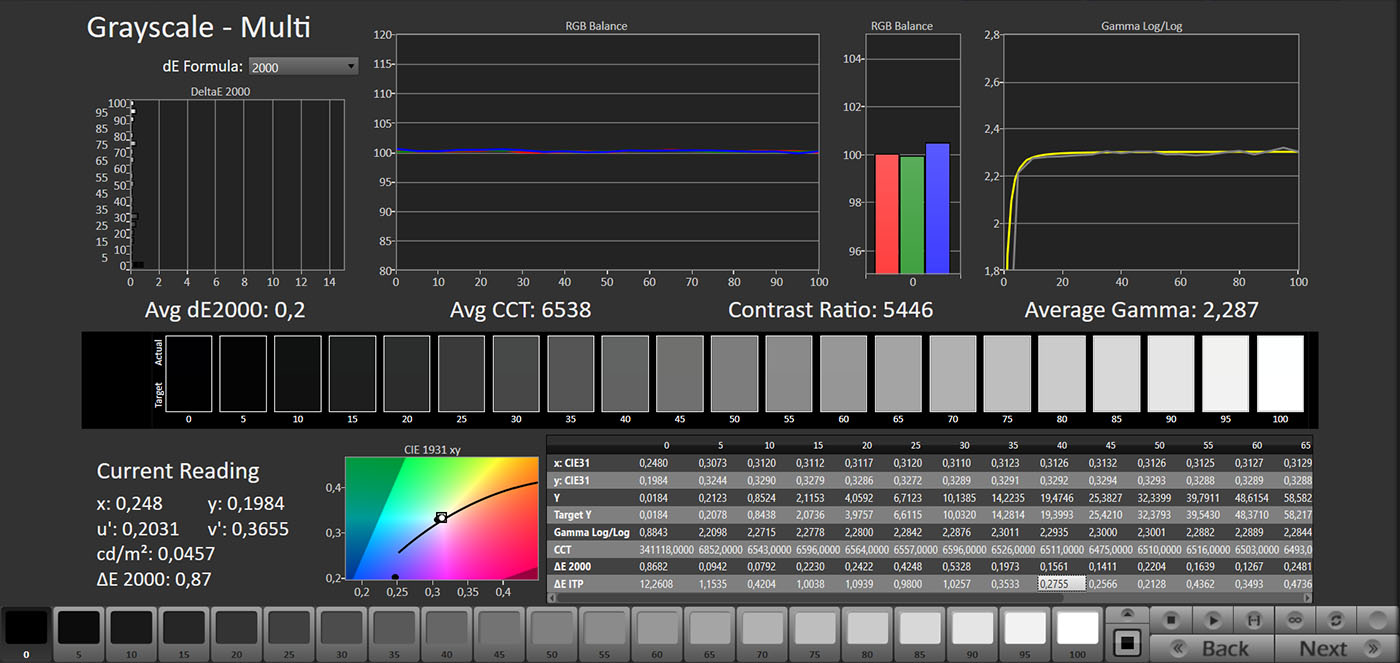Open the dE Formula dropdown
This screenshot has width=1400, height=663.
tap(303, 67)
